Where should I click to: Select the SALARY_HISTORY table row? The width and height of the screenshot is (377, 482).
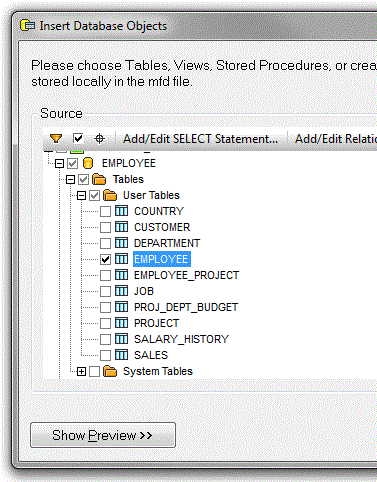181,339
